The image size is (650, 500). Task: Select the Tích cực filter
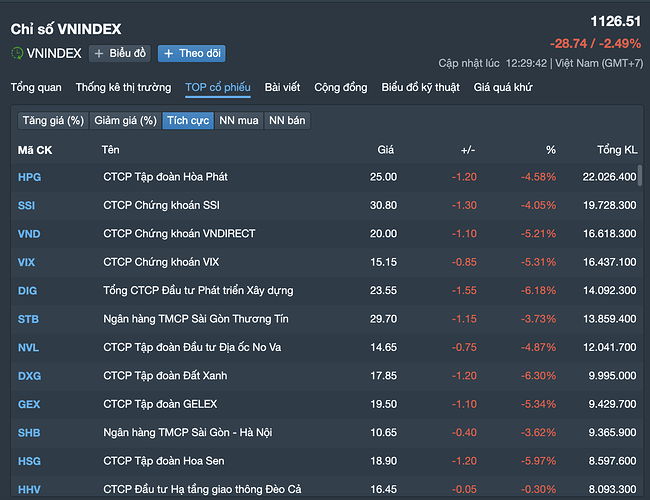point(188,120)
